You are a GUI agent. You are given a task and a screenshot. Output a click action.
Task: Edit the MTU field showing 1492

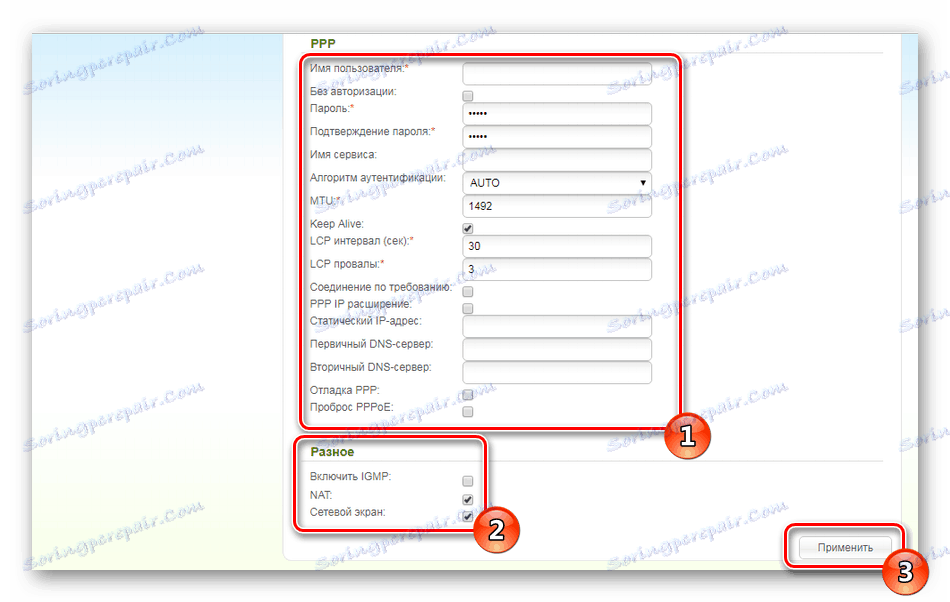557,206
